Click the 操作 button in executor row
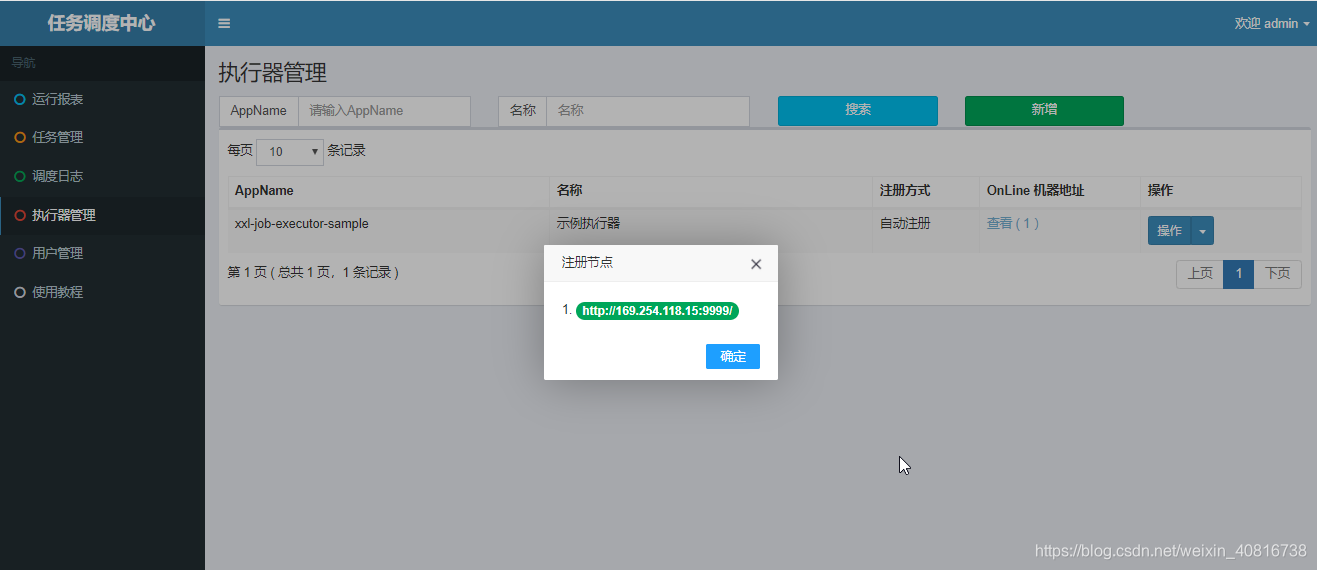The width and height of the screenshot is (1317, 570). click(1169, 231)
